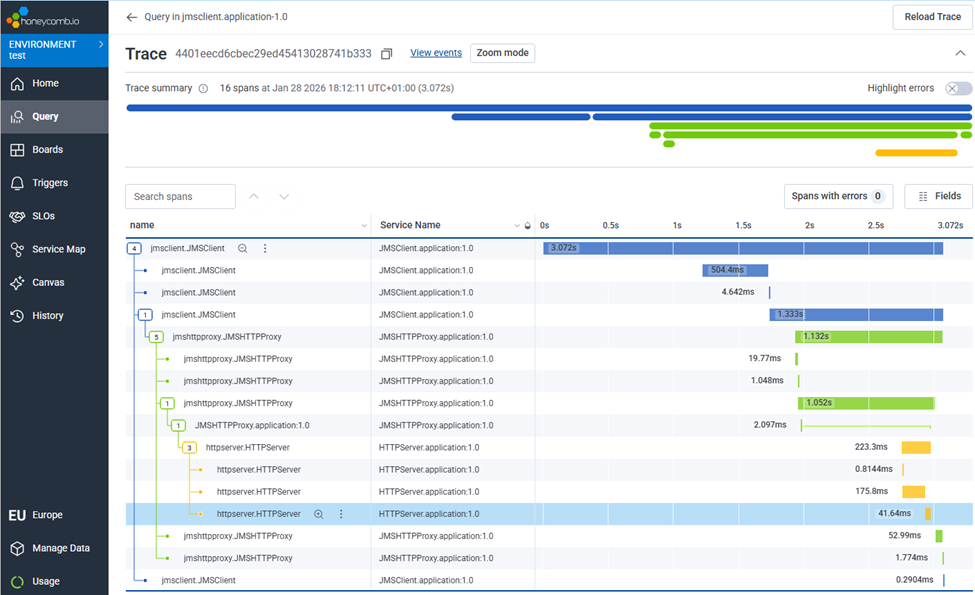975x595 pixels.
Task: Collapse root span node with 4 children
Action: pos(134,249)
